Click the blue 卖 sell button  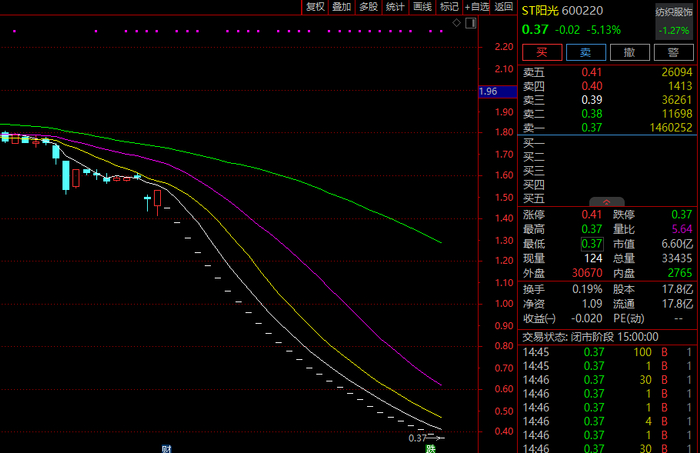pos(586,52)
